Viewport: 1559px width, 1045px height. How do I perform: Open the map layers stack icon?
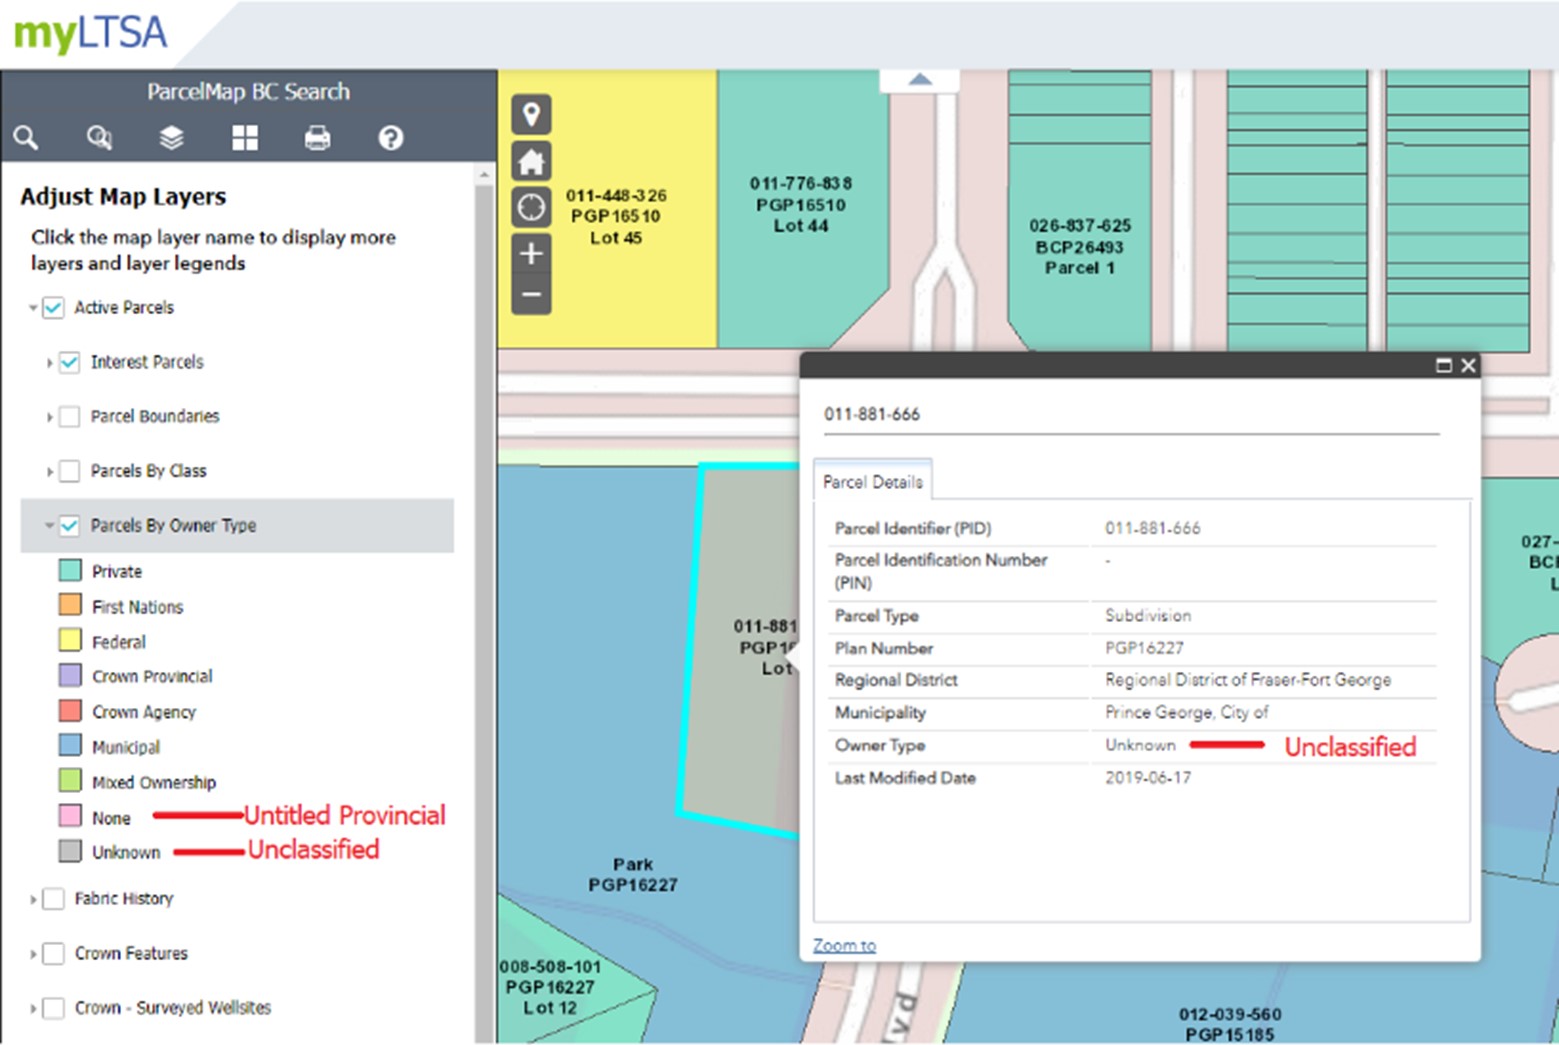(172, 138)
